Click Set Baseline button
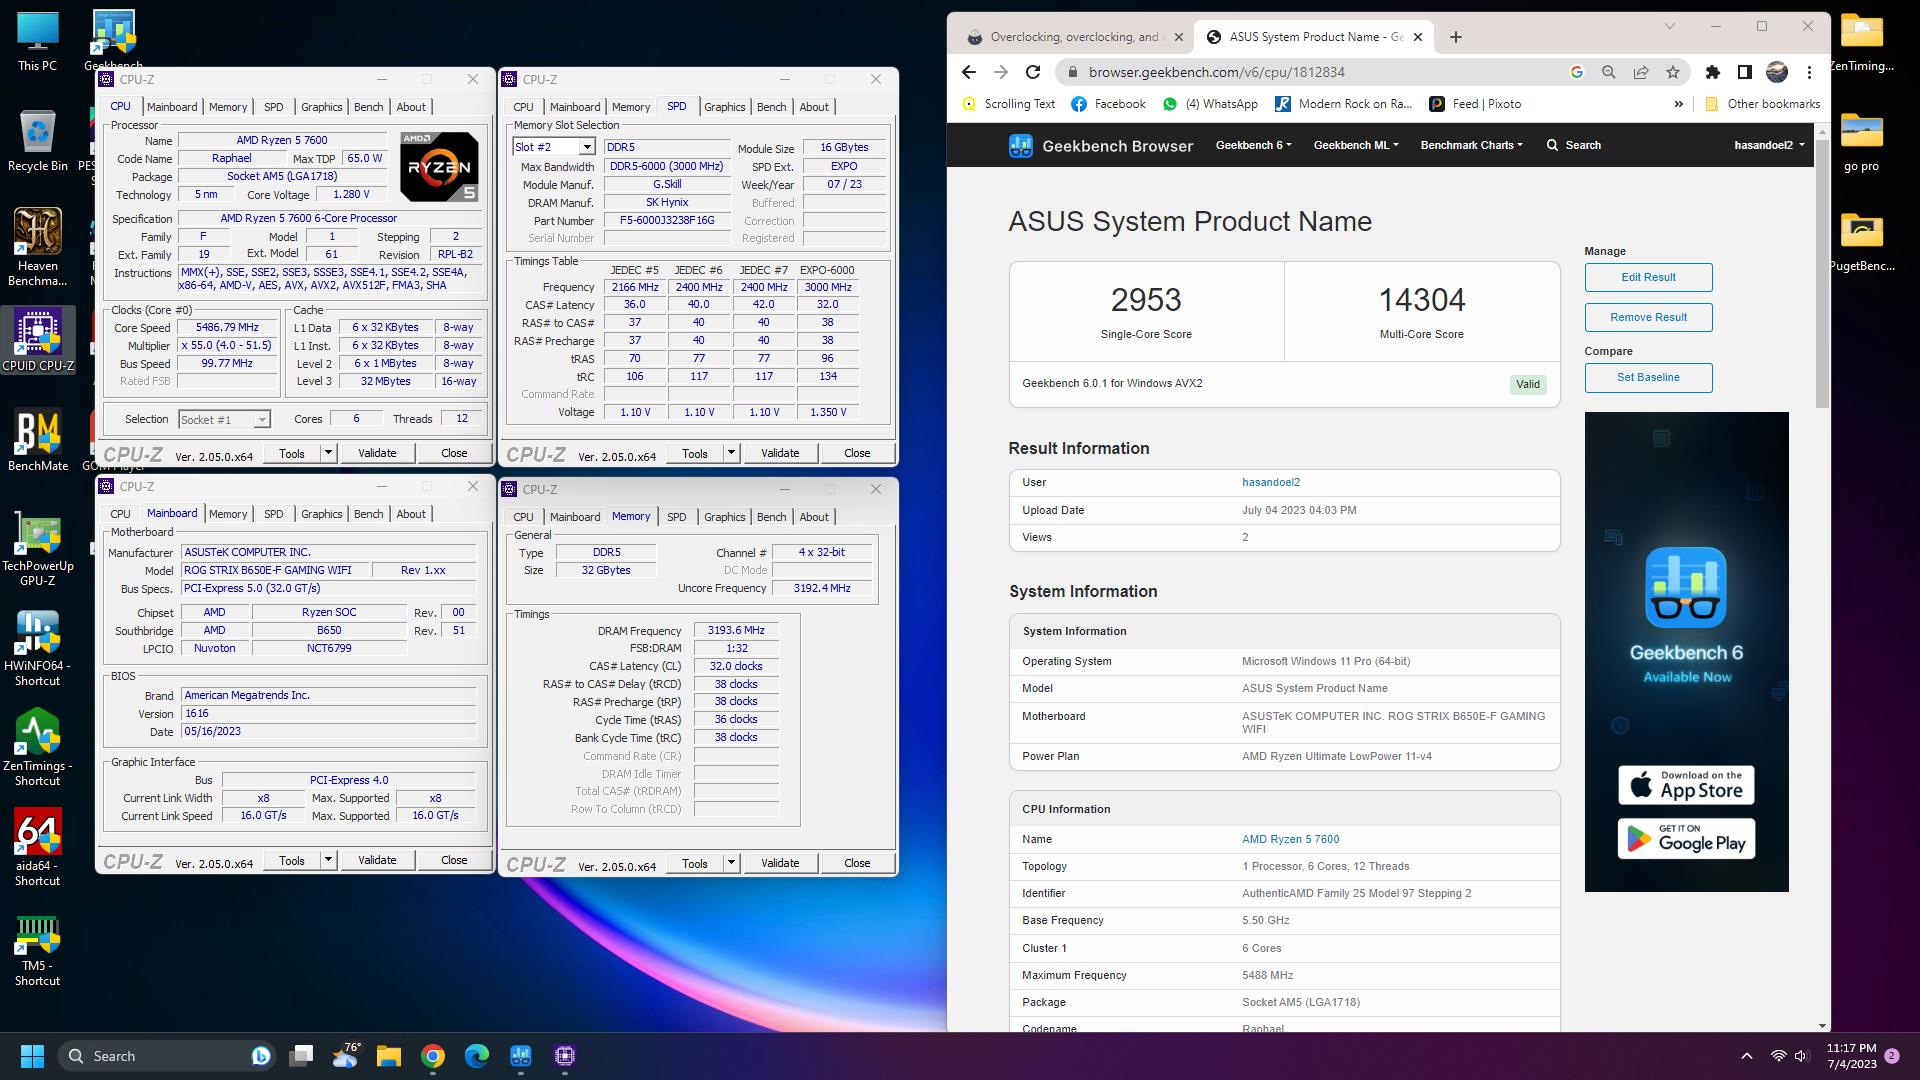 pyautogui.click(x=1648, y=377)
